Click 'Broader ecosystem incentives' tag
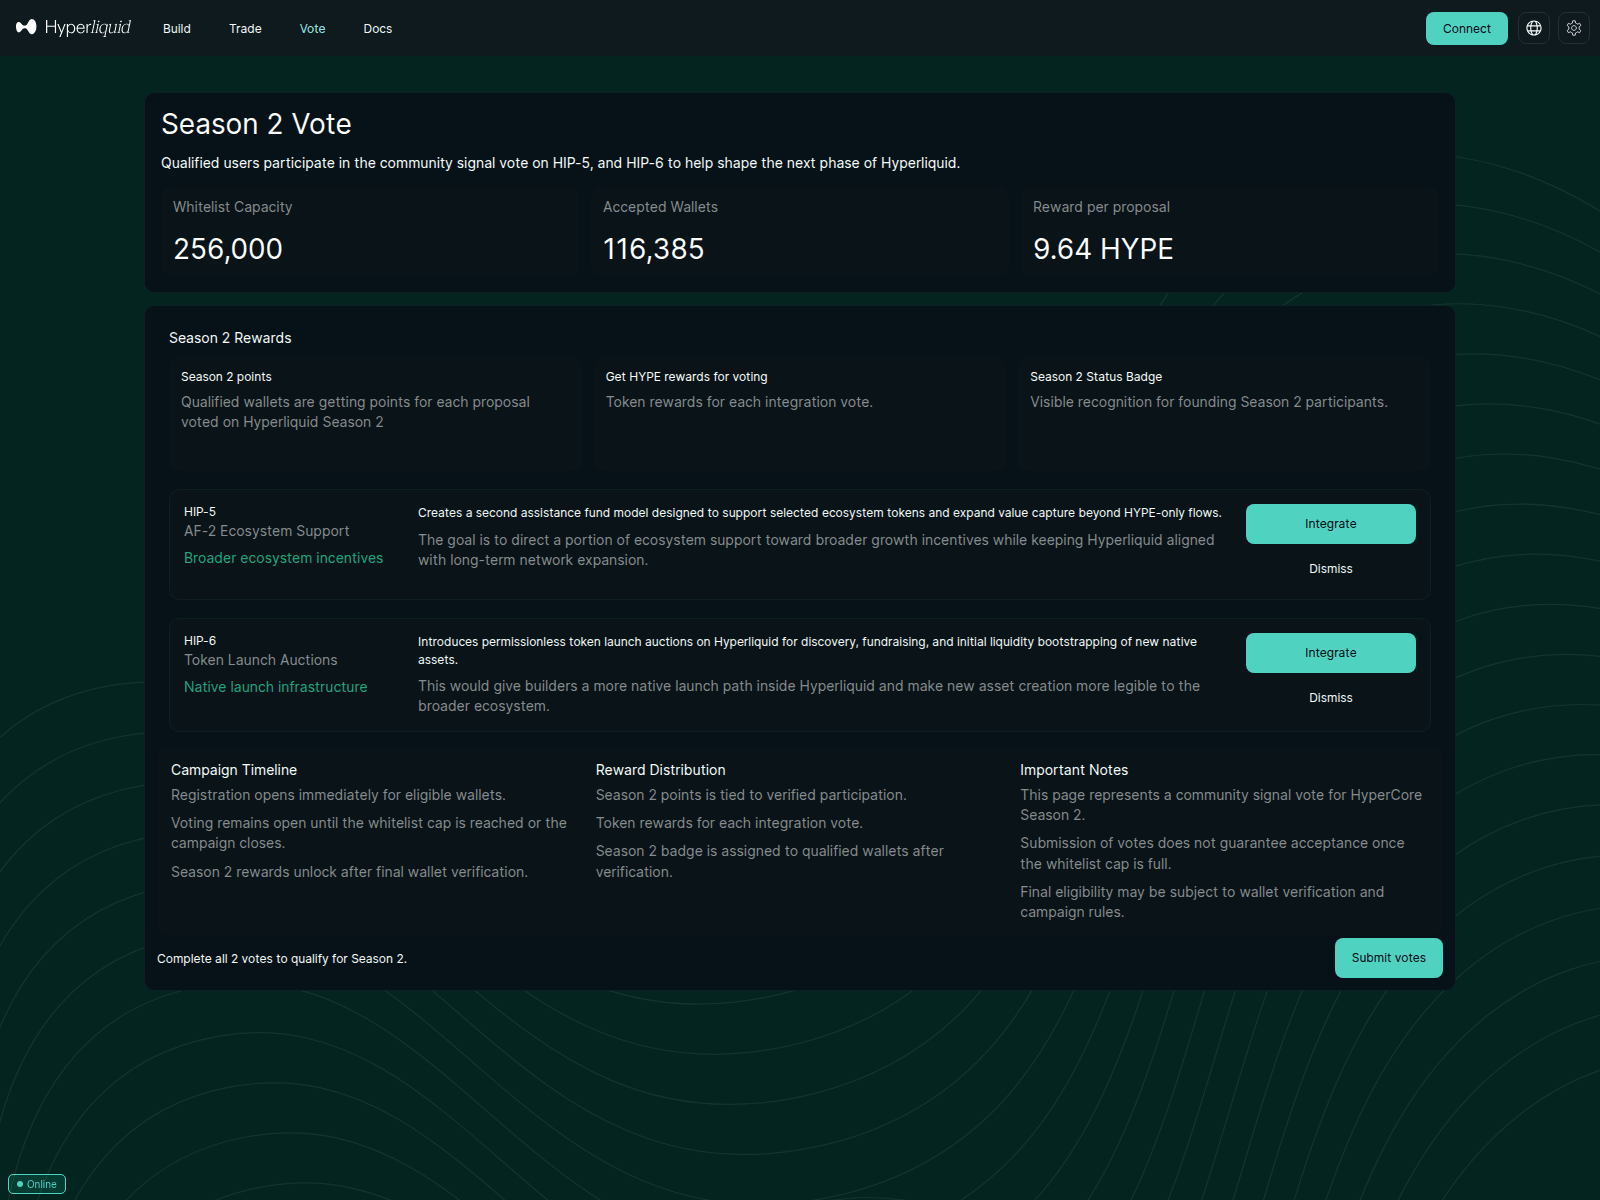Image resolution: width=1600 pixels, height=1200 pixels. pyautogui.click(x=284, y=558)
